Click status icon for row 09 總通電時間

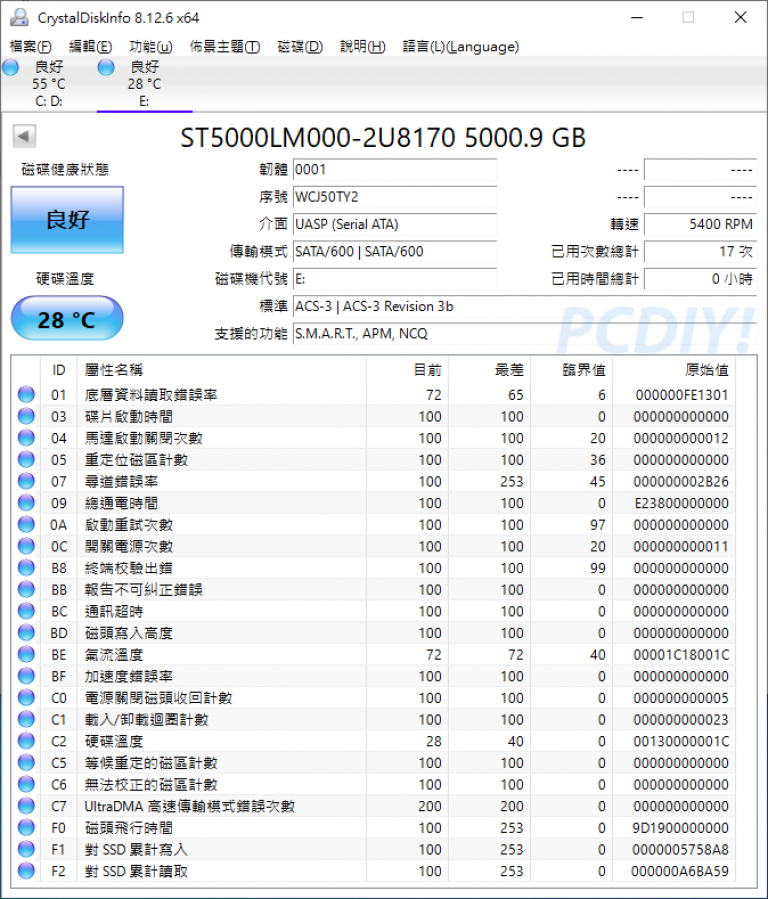(x=26, y=503)
